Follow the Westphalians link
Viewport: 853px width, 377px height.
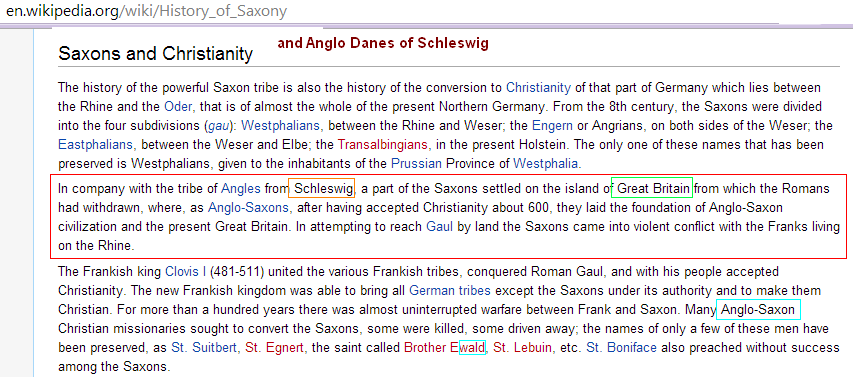(x=281, y=126)
